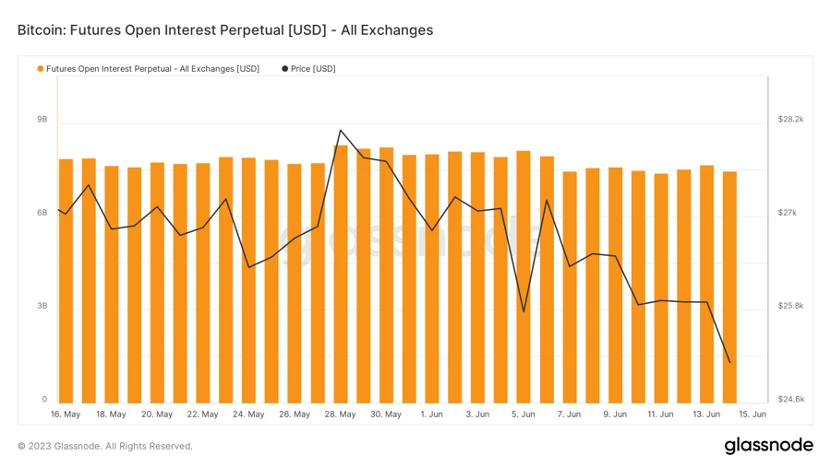Click the final price drop point on the line
Image resolution: width=832 pixels, height=468 pixels.
click(730, 362)
